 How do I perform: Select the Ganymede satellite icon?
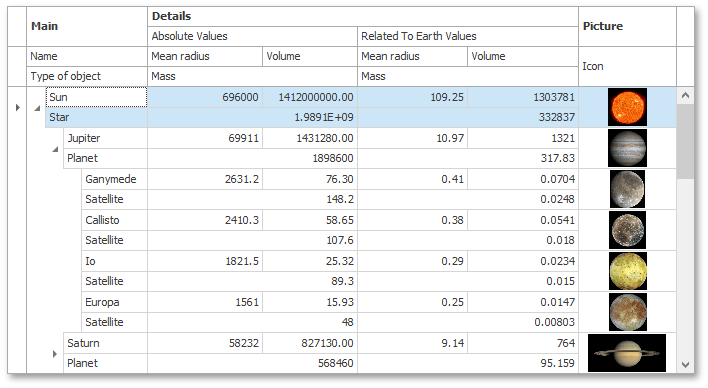(627, 189)
